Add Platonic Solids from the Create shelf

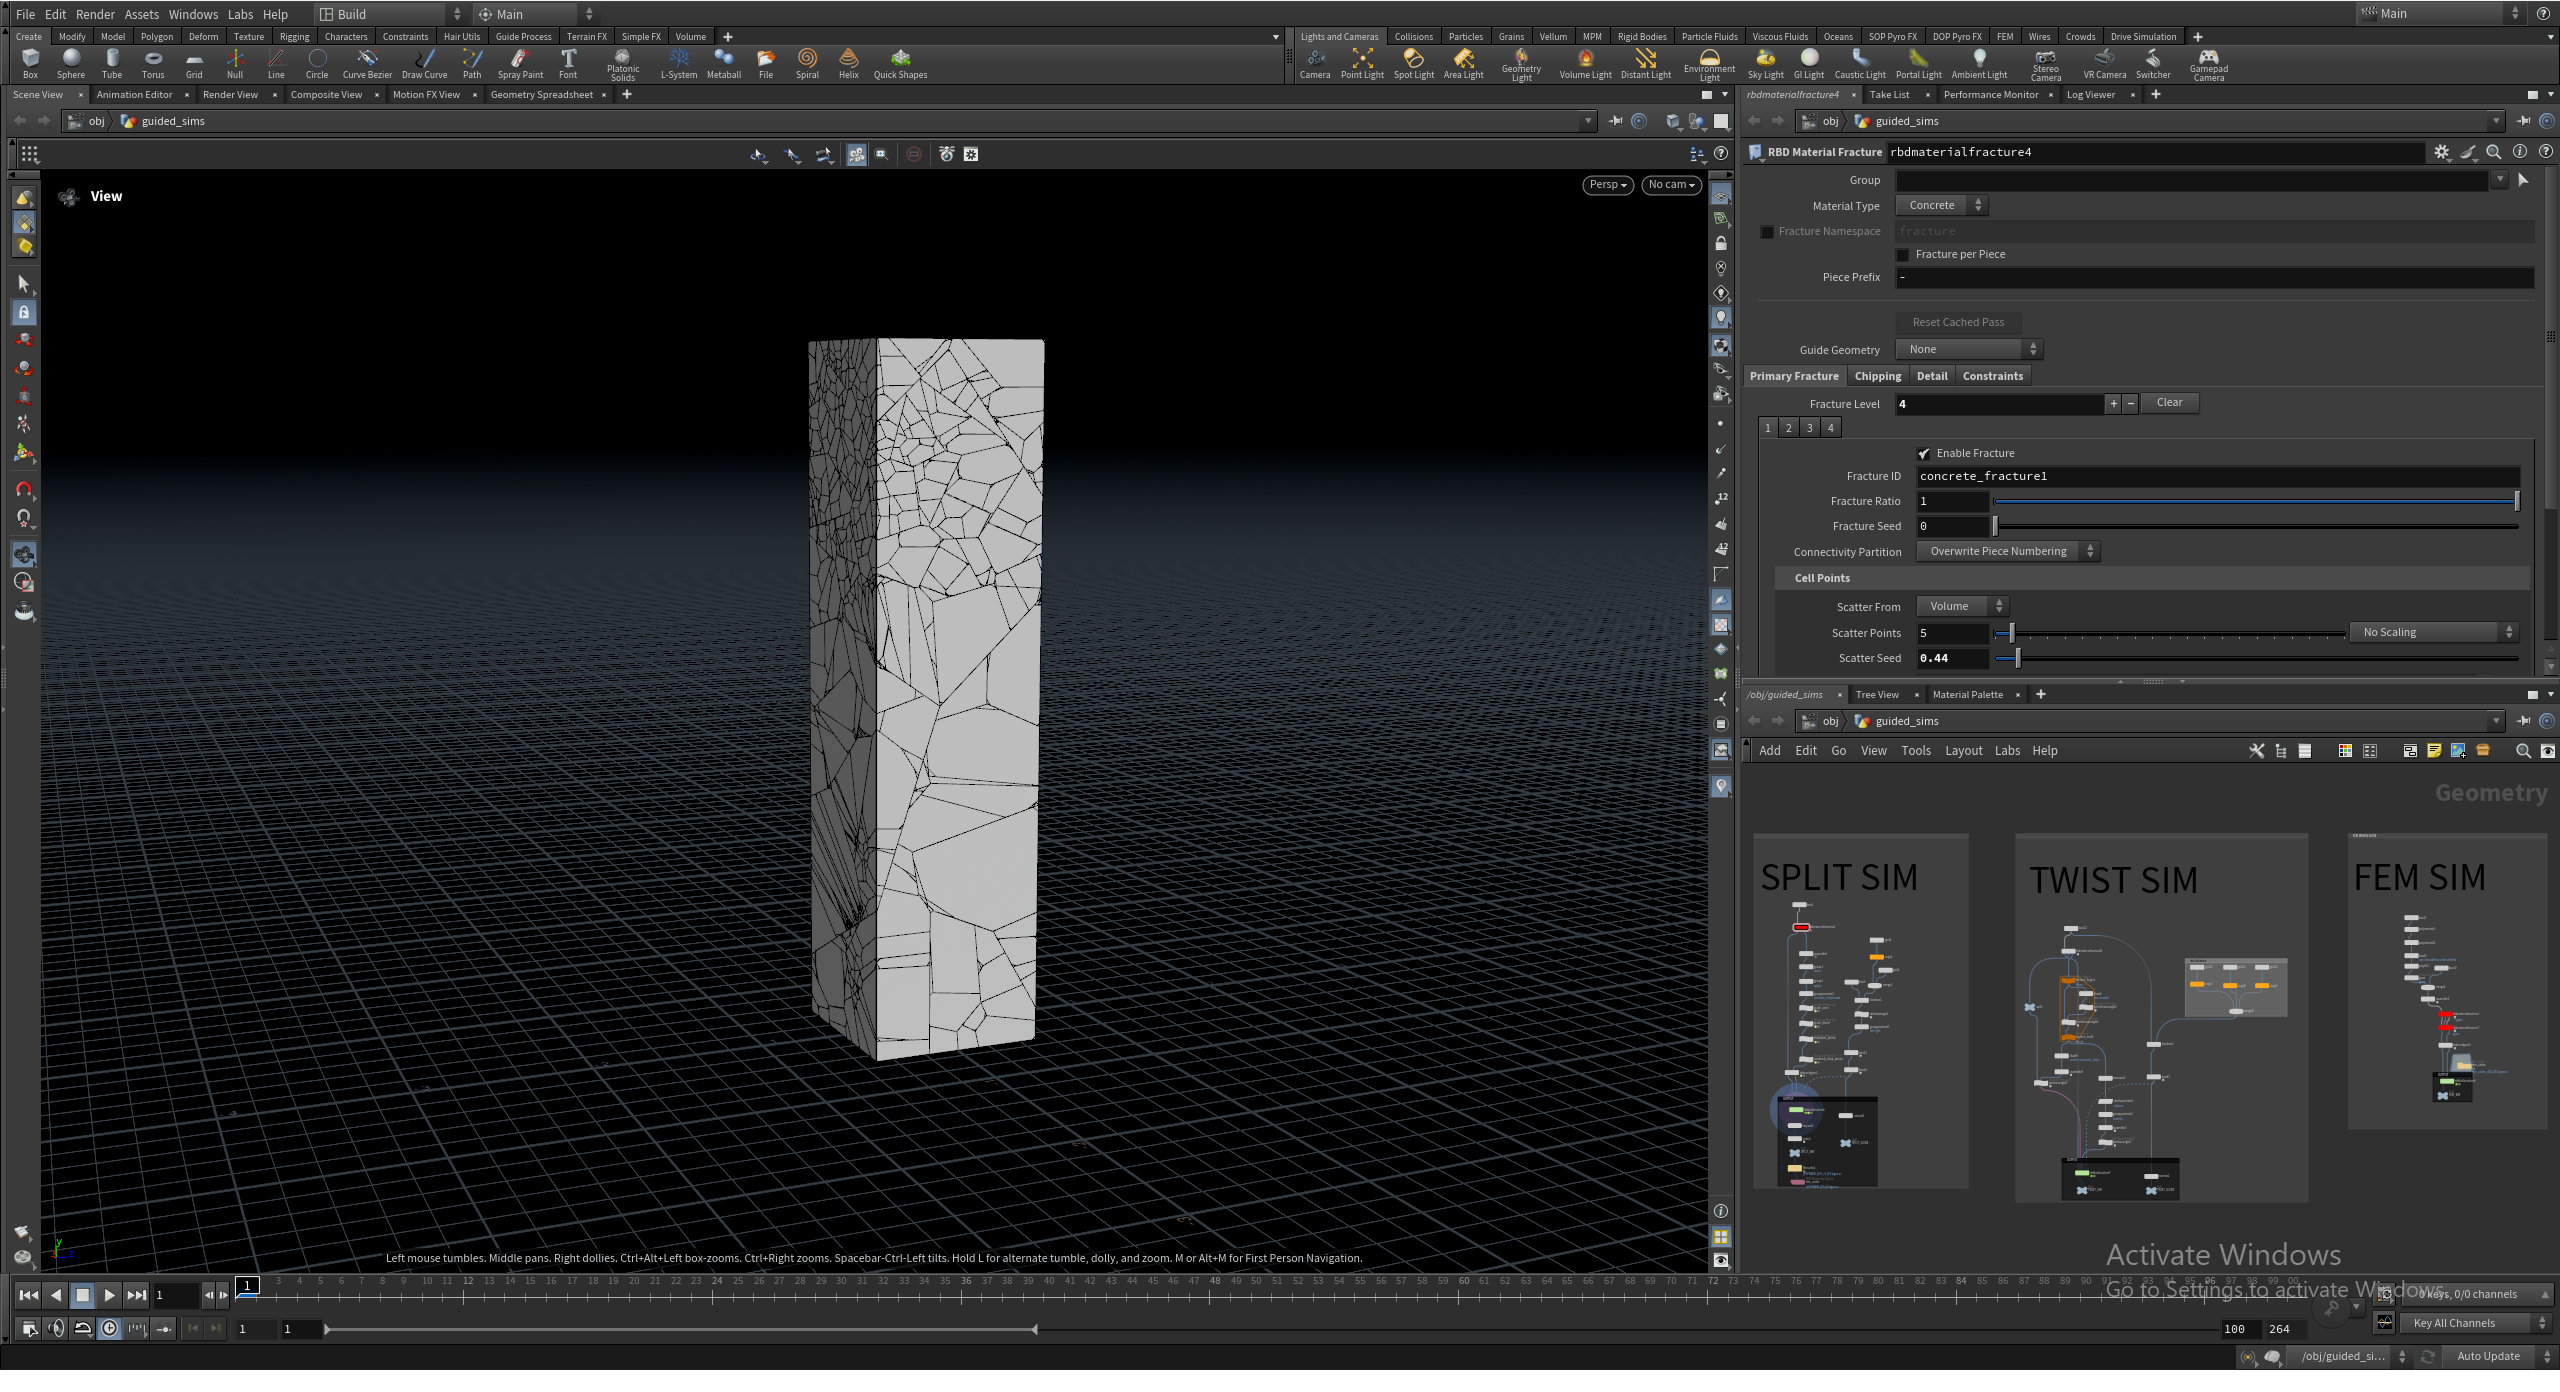(623, 63)
